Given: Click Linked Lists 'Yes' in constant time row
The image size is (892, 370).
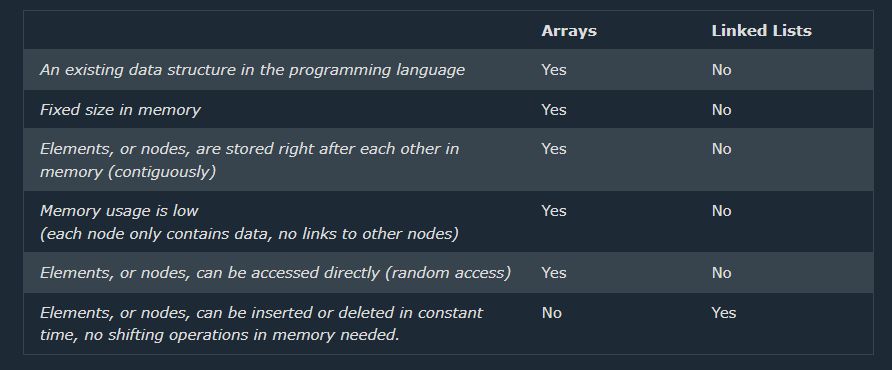Looking at the screenshot, I should [x=724, y=313].
